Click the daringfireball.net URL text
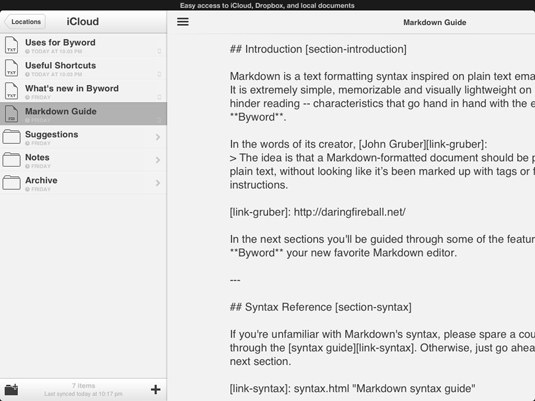535x401 pixels. [x=350, y=212]
